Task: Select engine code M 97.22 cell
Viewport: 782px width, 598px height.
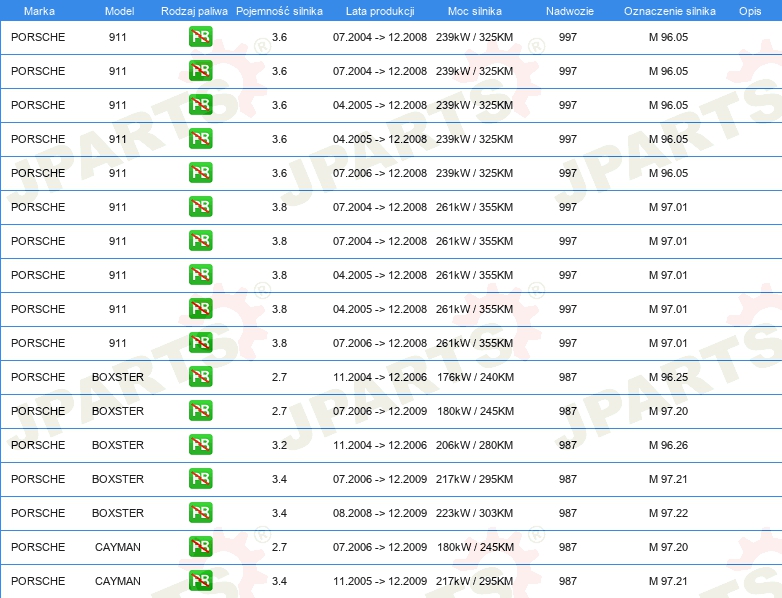Action: click(x=668, y=513)
